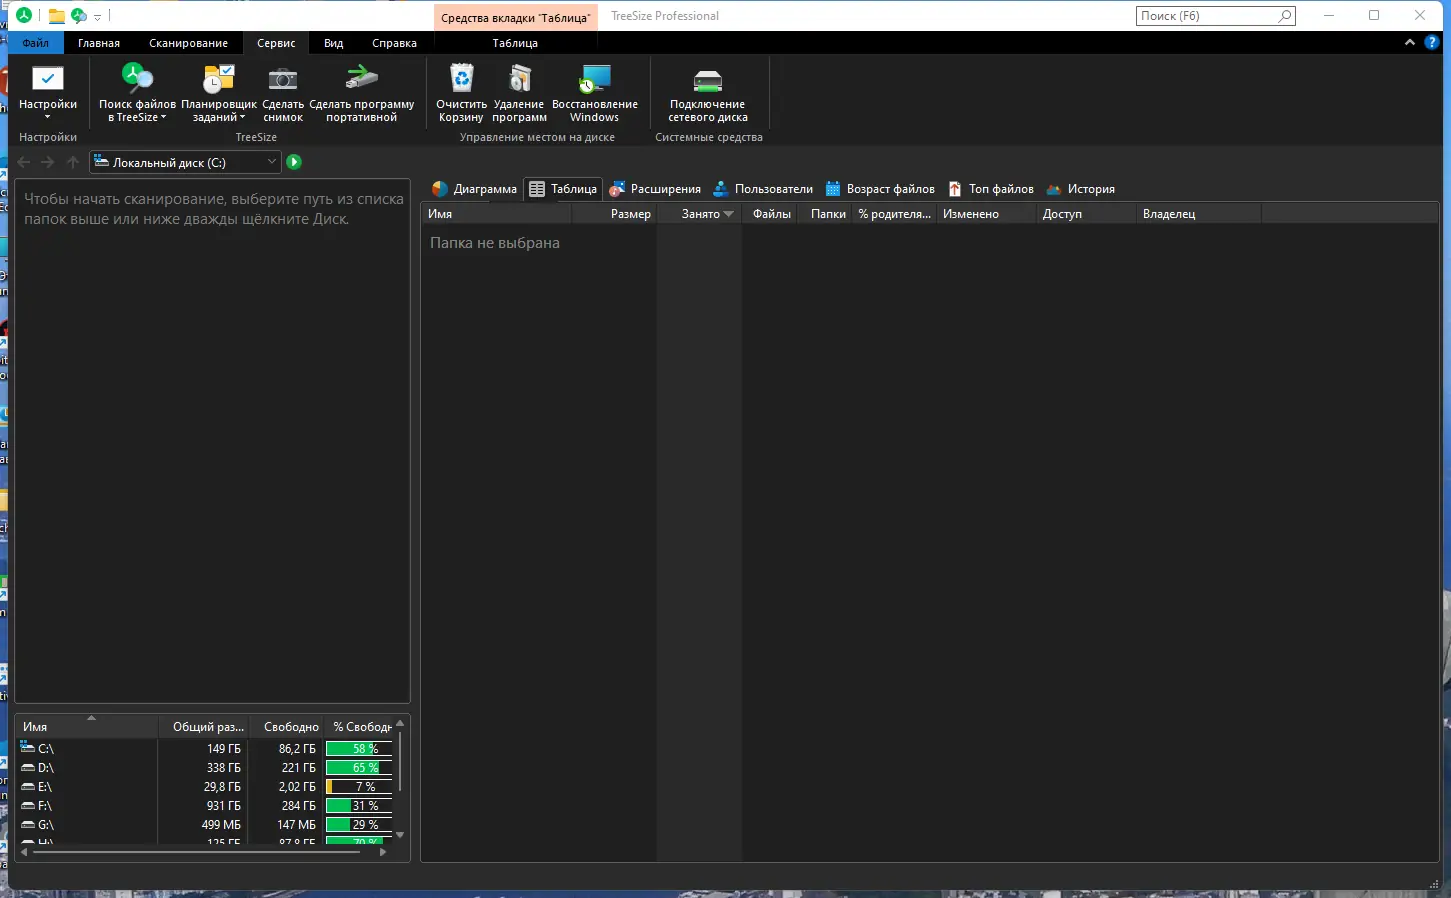Sort the main table by Размер

click(614, 214)
